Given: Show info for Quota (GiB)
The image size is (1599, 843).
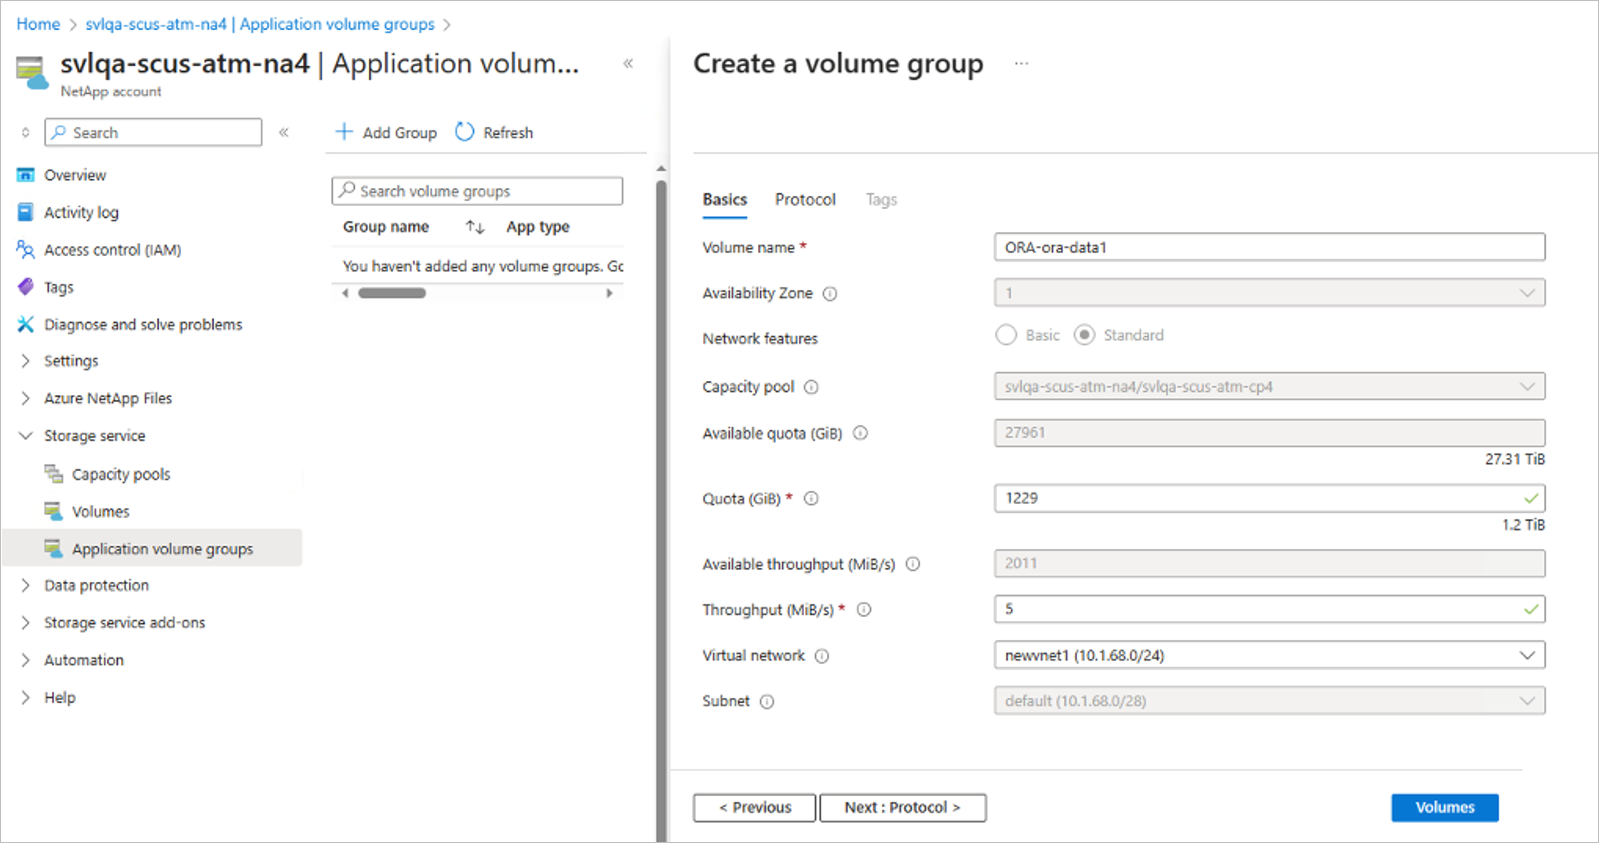Looking at the screenshot, I should [x=811, y=498].
